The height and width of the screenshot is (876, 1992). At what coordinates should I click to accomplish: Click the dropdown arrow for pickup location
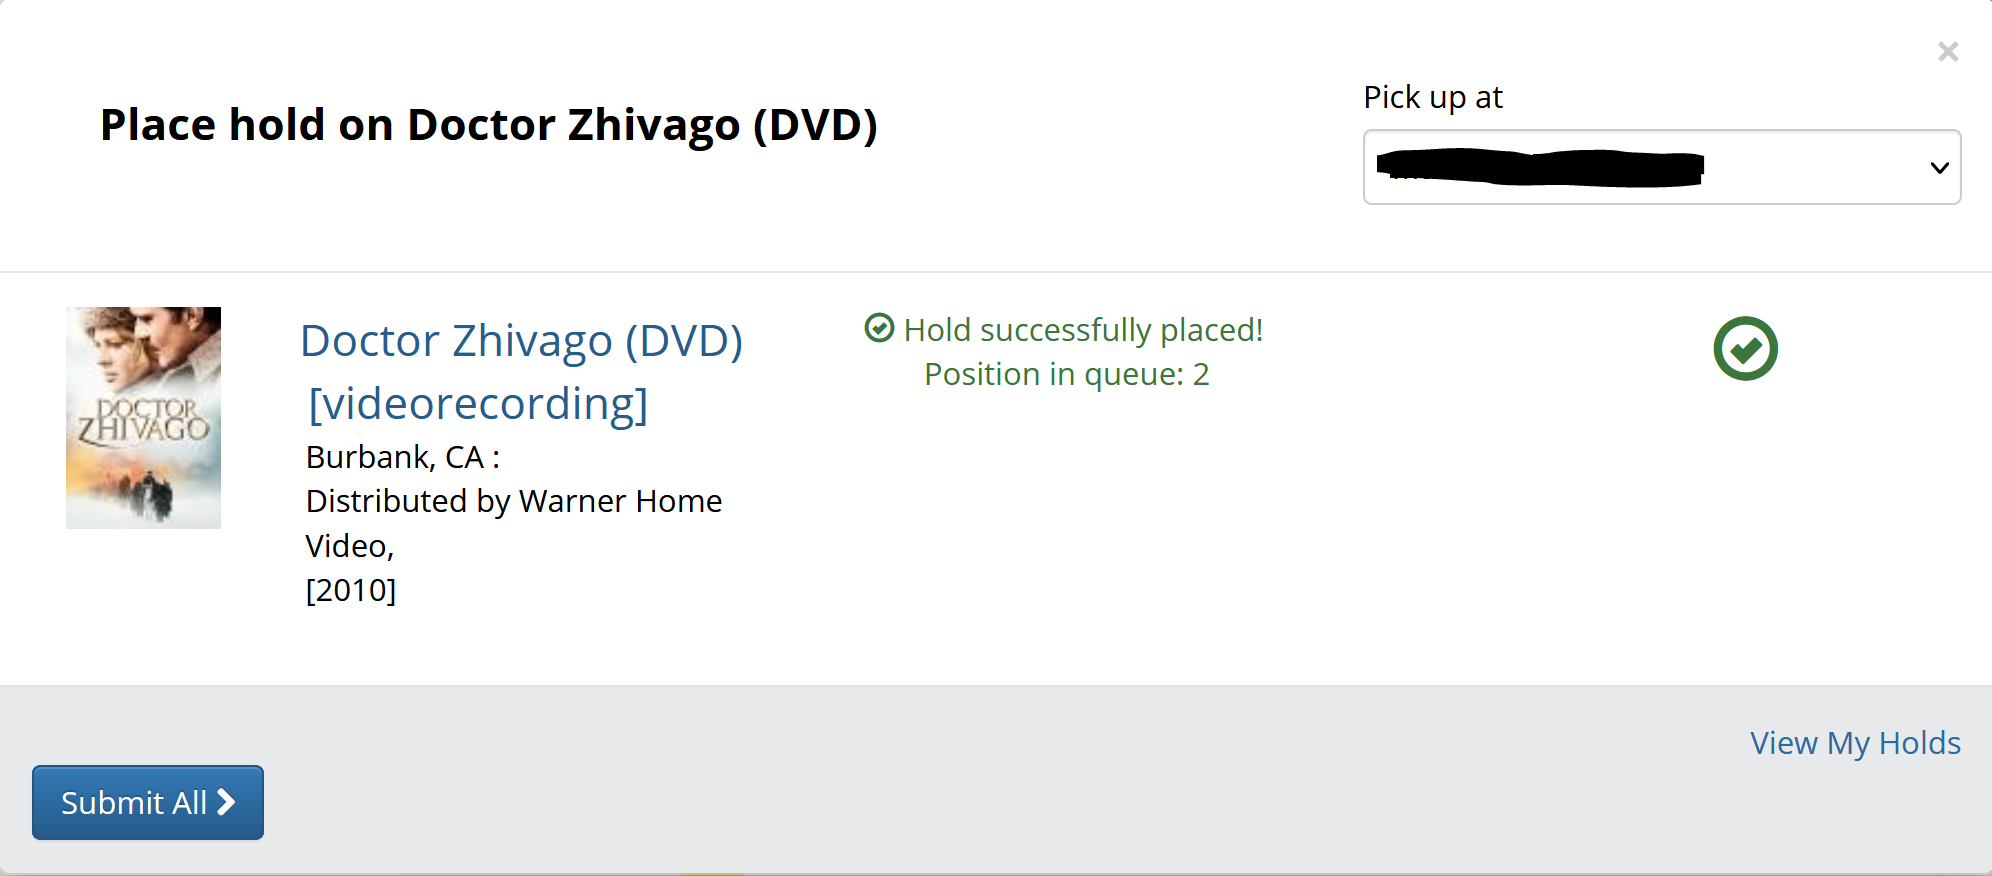tap(1939, 168)
